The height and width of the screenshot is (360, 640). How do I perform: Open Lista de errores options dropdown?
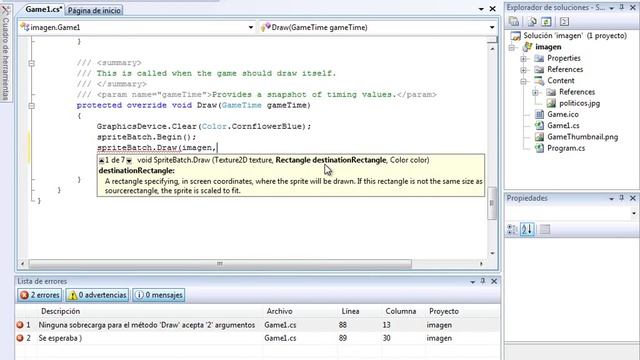click(x=473, y=282)
